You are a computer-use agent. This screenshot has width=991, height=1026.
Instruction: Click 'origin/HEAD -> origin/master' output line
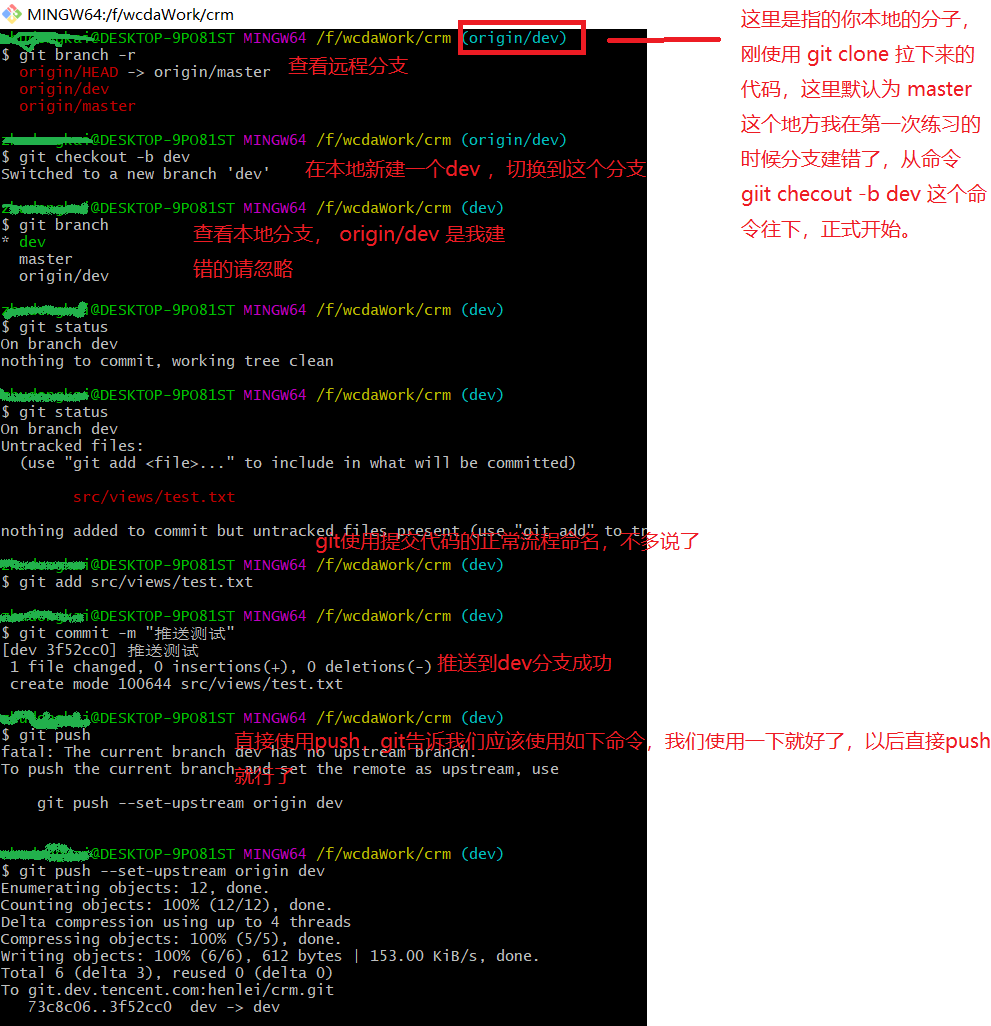145,72
